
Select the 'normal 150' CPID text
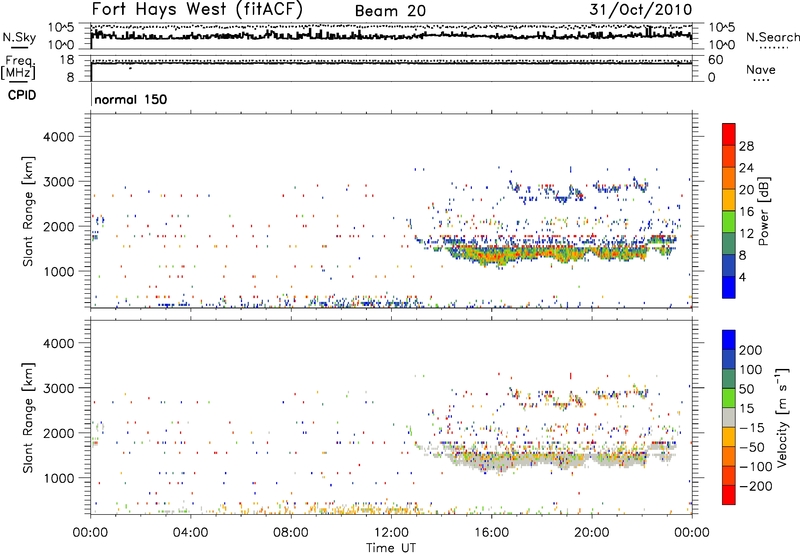pos(131,99)
